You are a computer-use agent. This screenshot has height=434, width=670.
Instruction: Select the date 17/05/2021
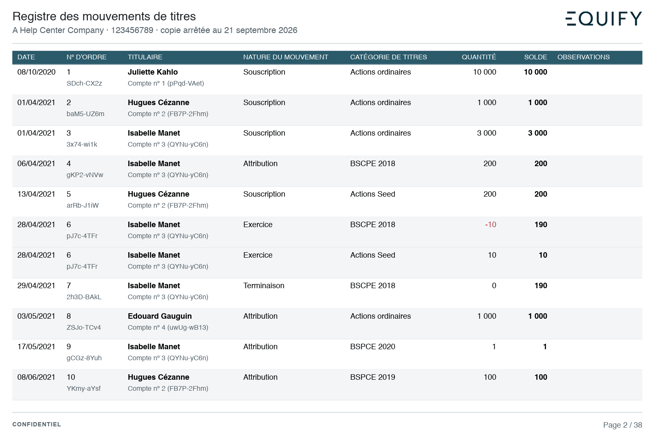pos(36,347)
